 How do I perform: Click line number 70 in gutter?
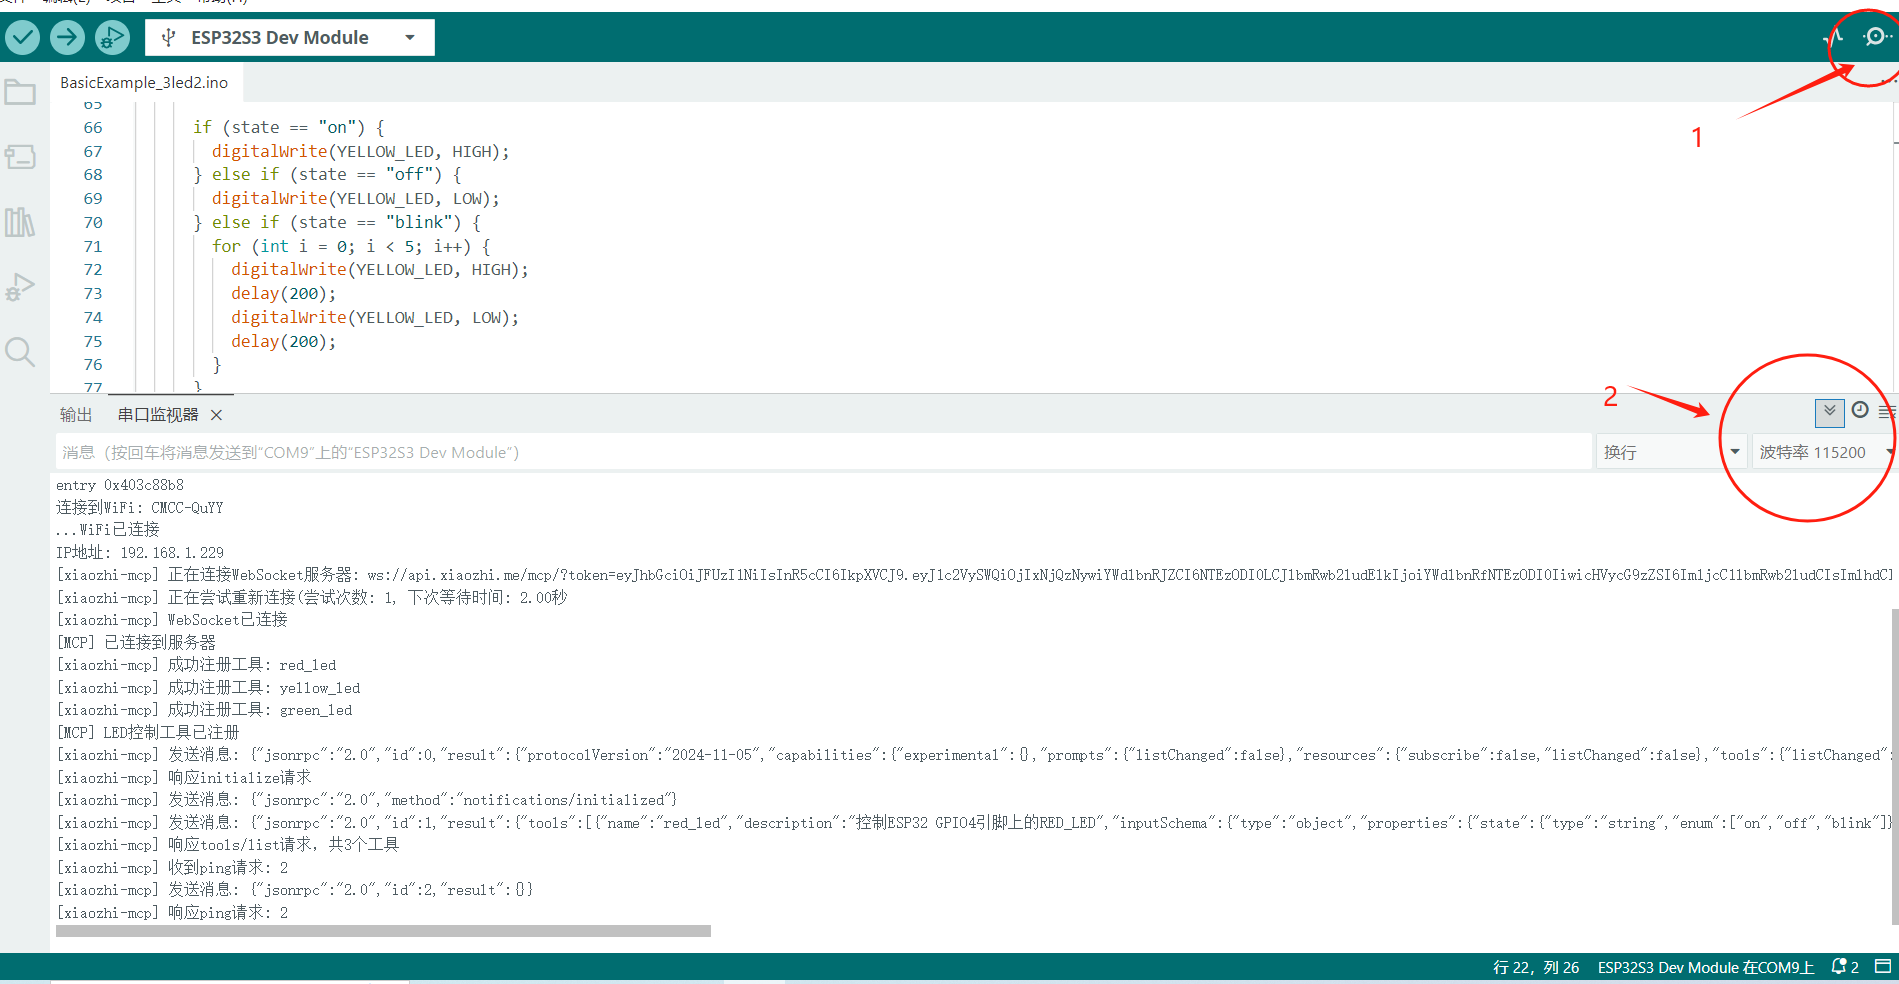(x=93, y=222)
